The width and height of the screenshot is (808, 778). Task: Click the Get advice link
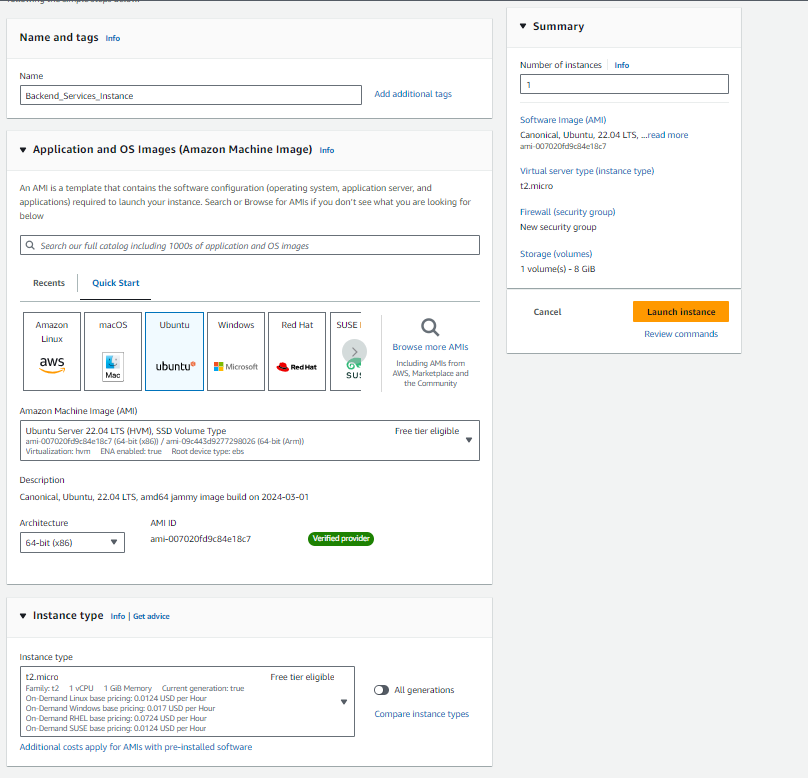pyautogui.click(x=151, y=616)
